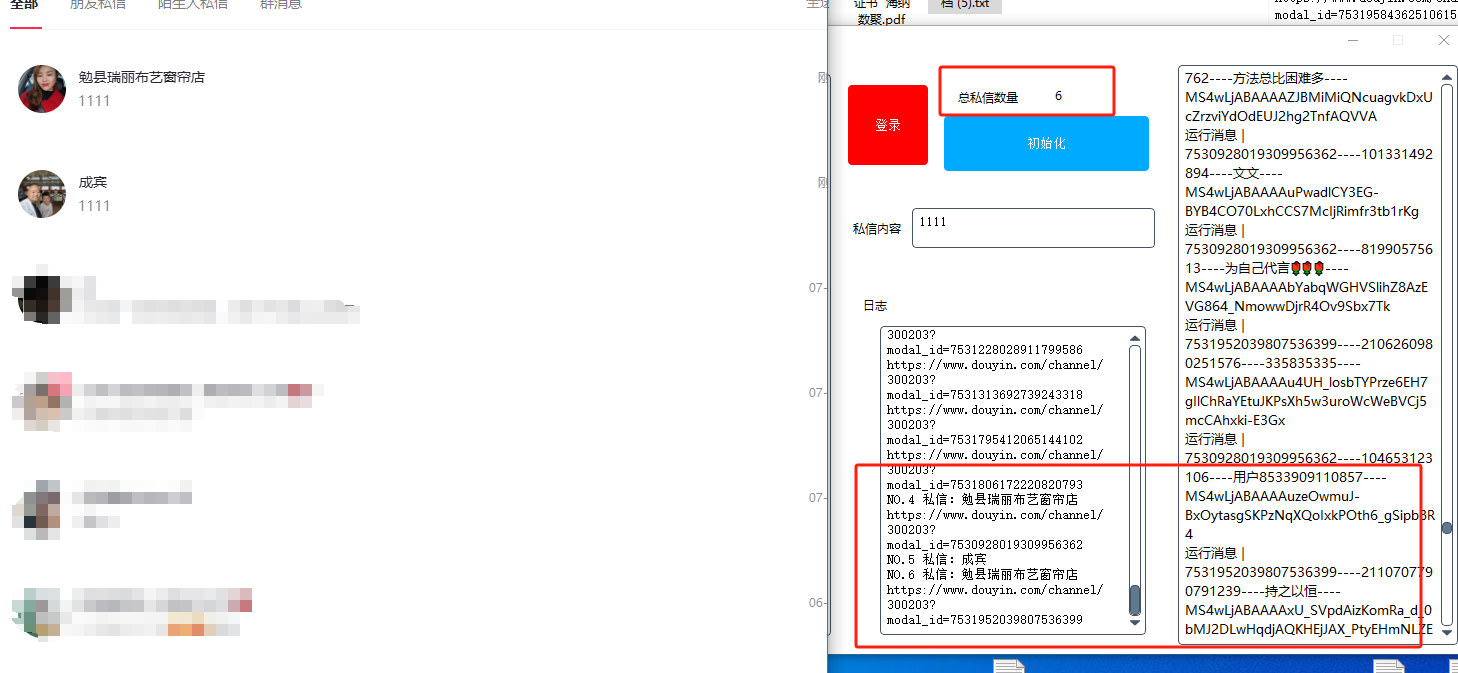Click the 日志 label
Image resolution: width=1458 pixels, height=673 pixels.
[x=875, y=306]
